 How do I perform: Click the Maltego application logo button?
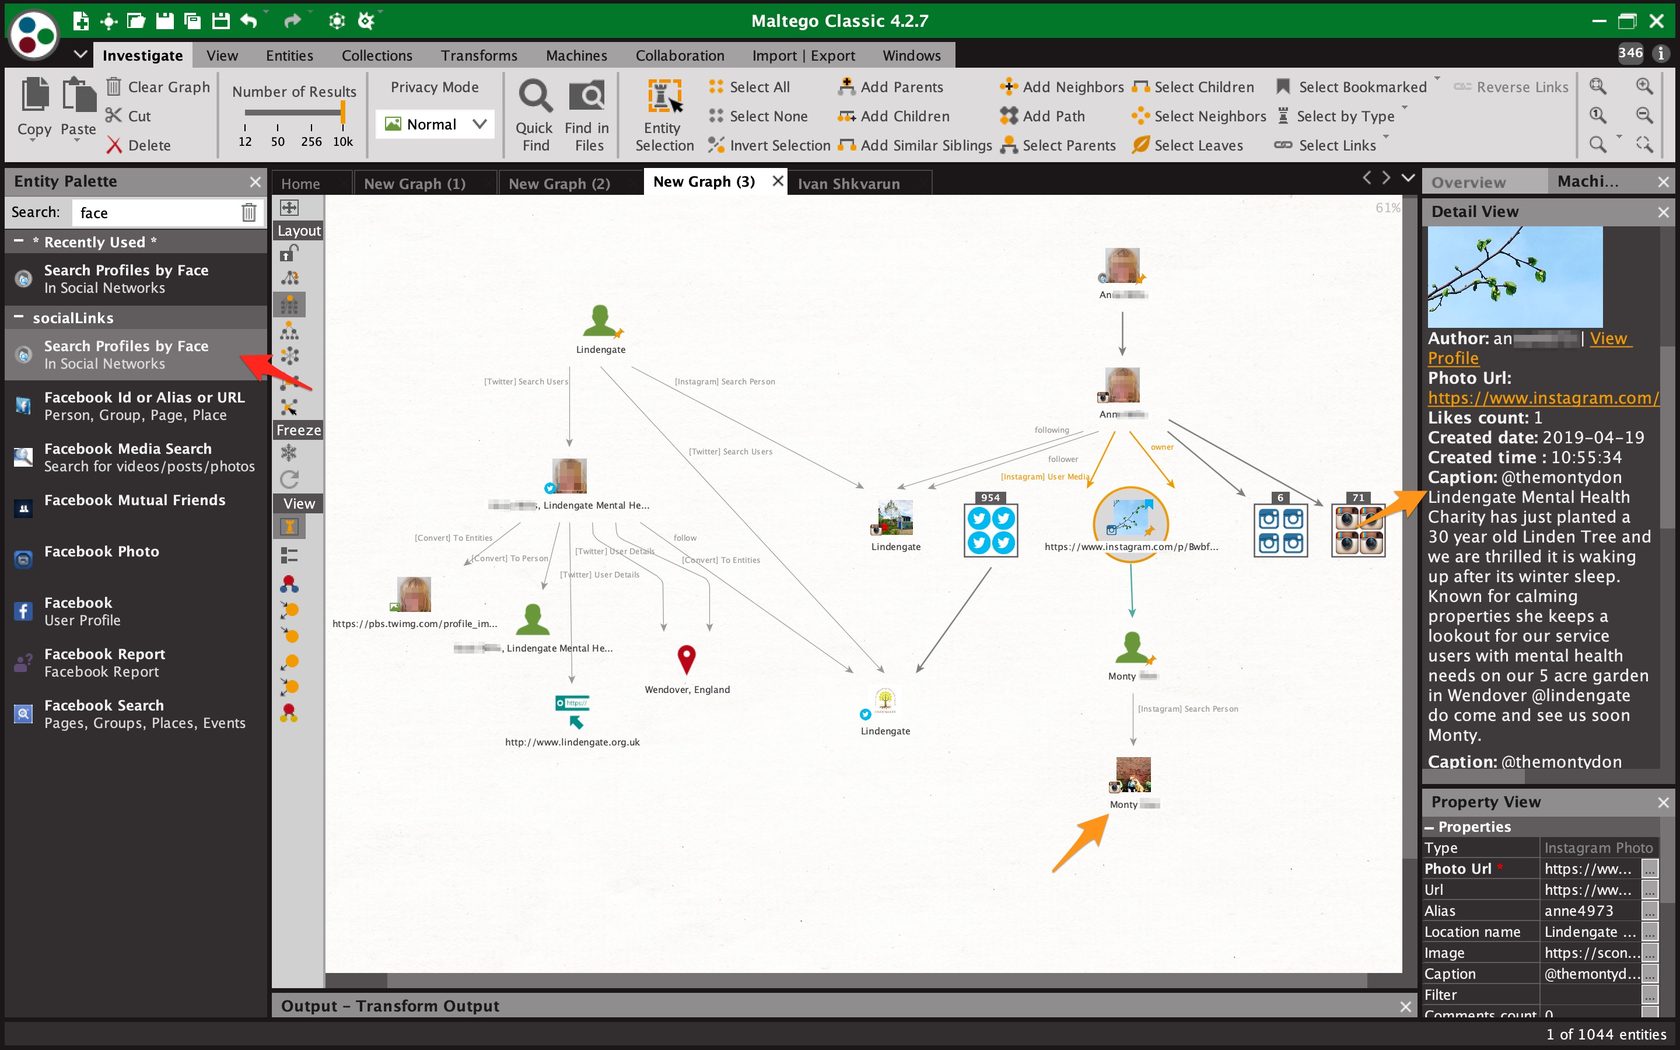click(x=33, y=33)
